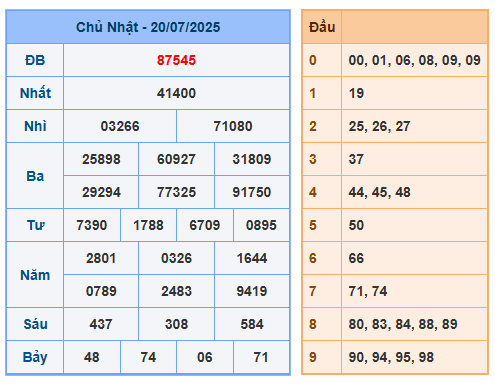
Task: Select the Đầu row label 1
Action: coord(313,93)
